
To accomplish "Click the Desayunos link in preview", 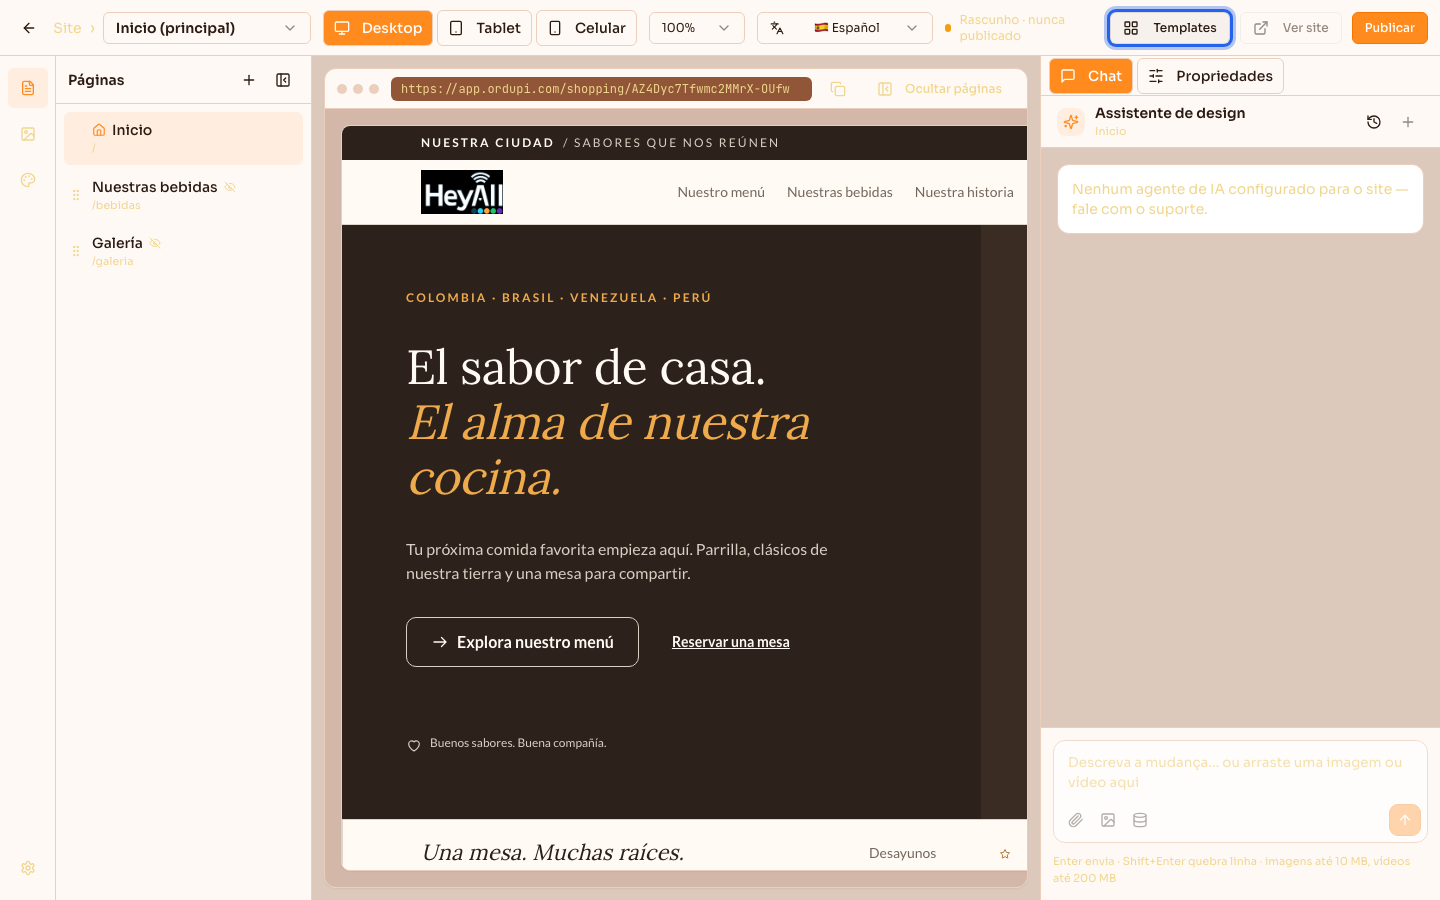I will click(x=903, y=853).
